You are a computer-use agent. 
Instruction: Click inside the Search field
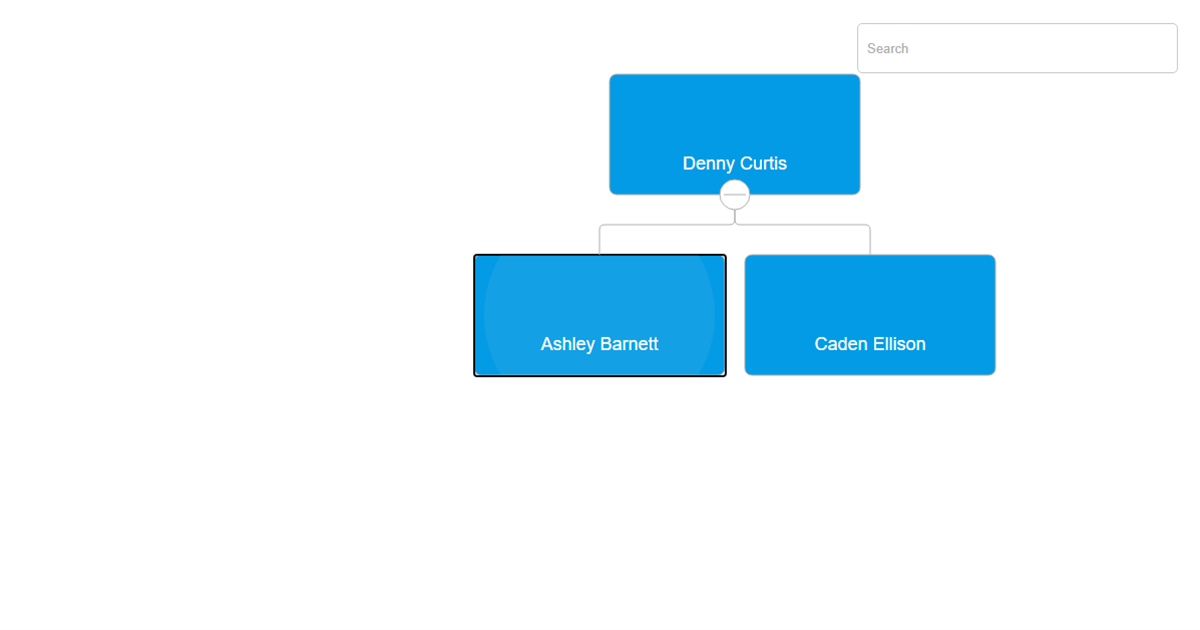[x=1017, y=48]
